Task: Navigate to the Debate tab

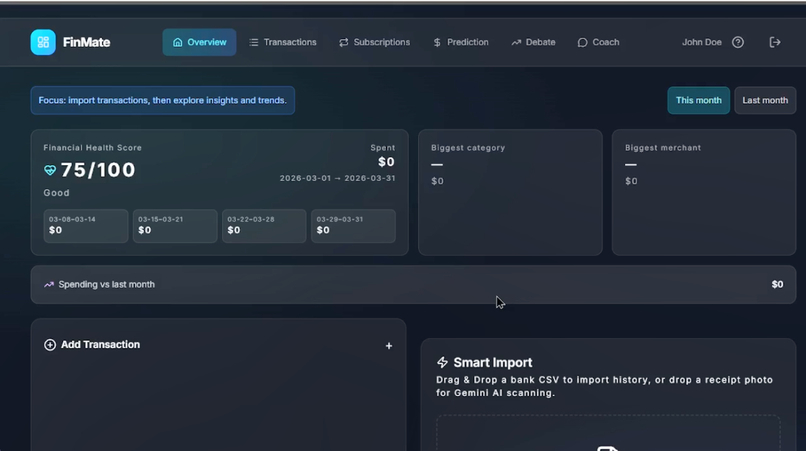Action: pyautogui.click(x=533, y=42)
